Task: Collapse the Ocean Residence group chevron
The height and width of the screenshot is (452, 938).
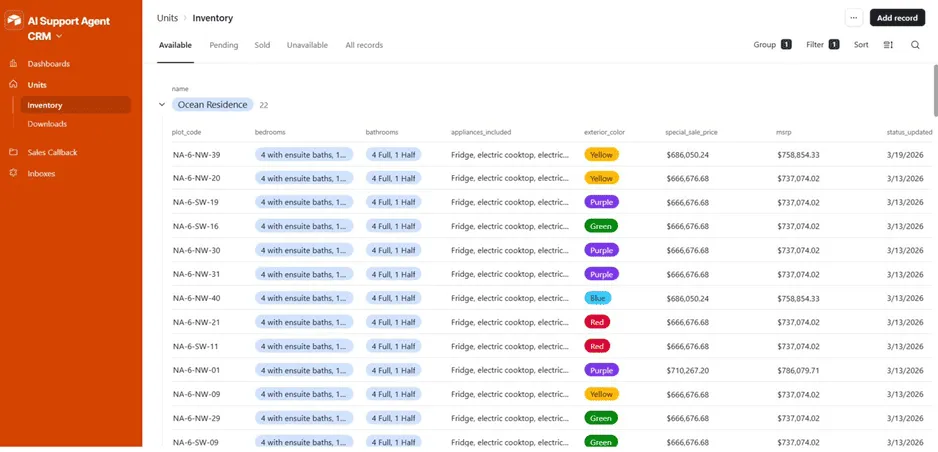Action: tap(162, 105)
